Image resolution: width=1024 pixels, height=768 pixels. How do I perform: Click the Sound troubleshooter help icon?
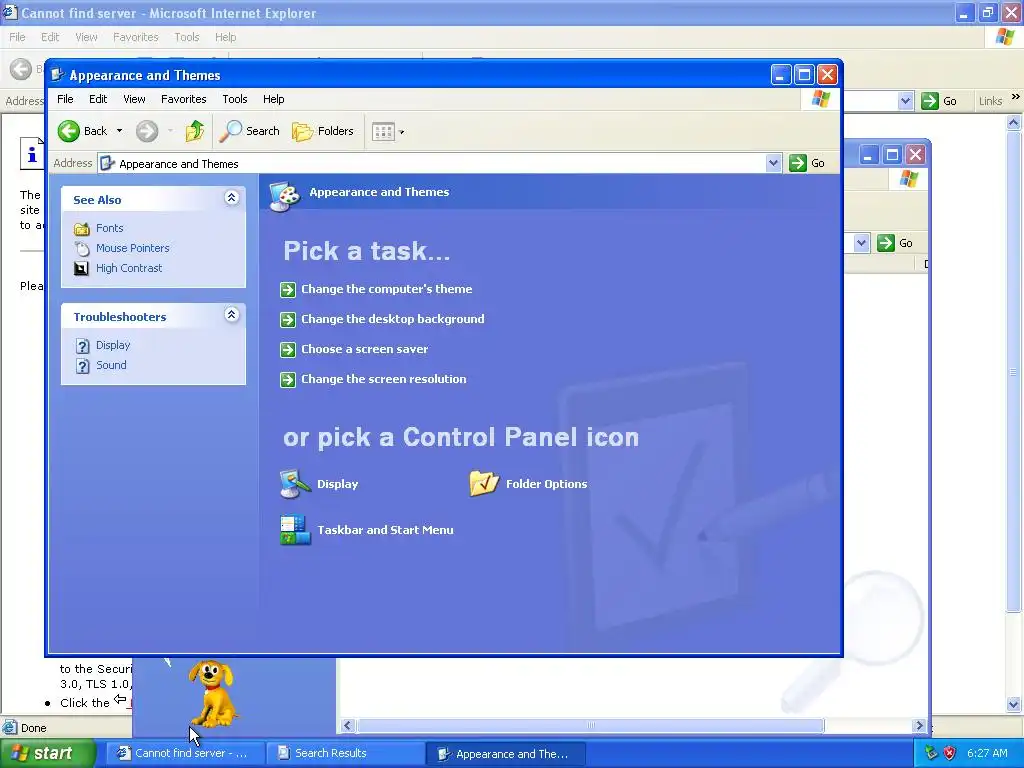[82, 366]
